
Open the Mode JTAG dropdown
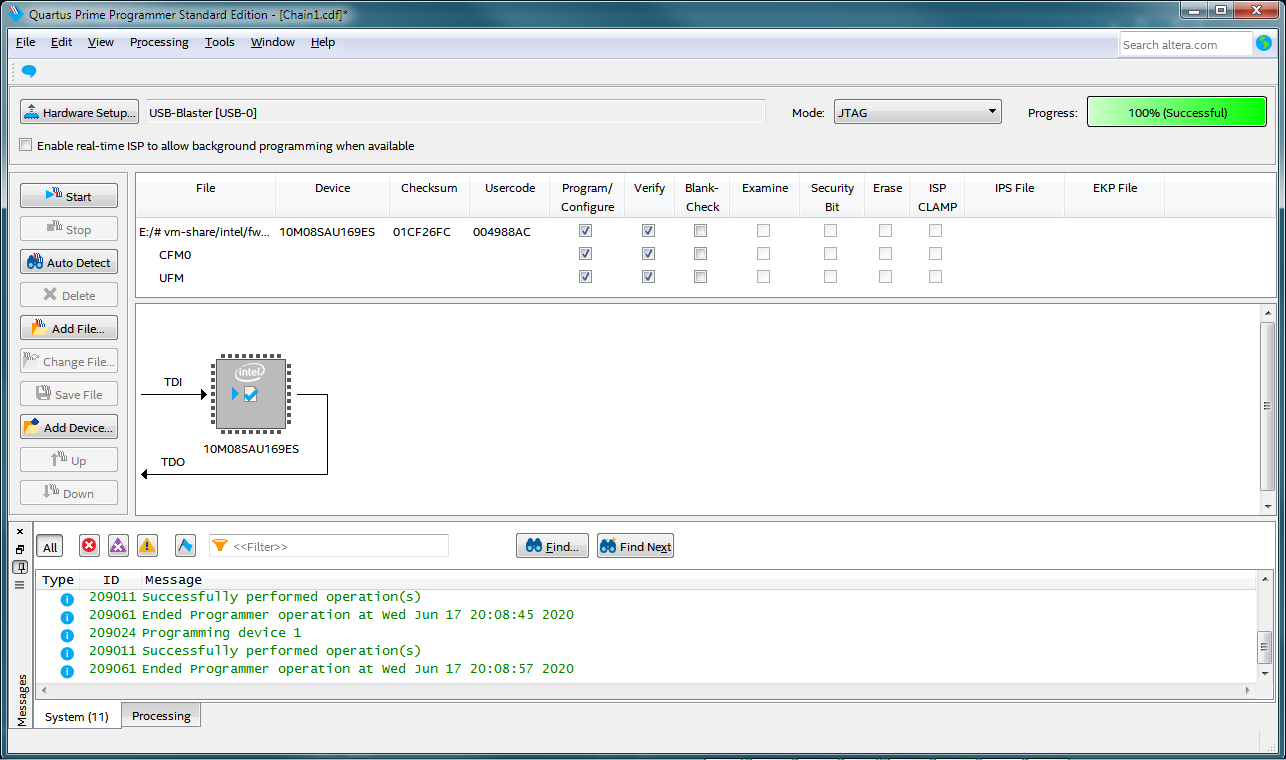click(917, 112)
